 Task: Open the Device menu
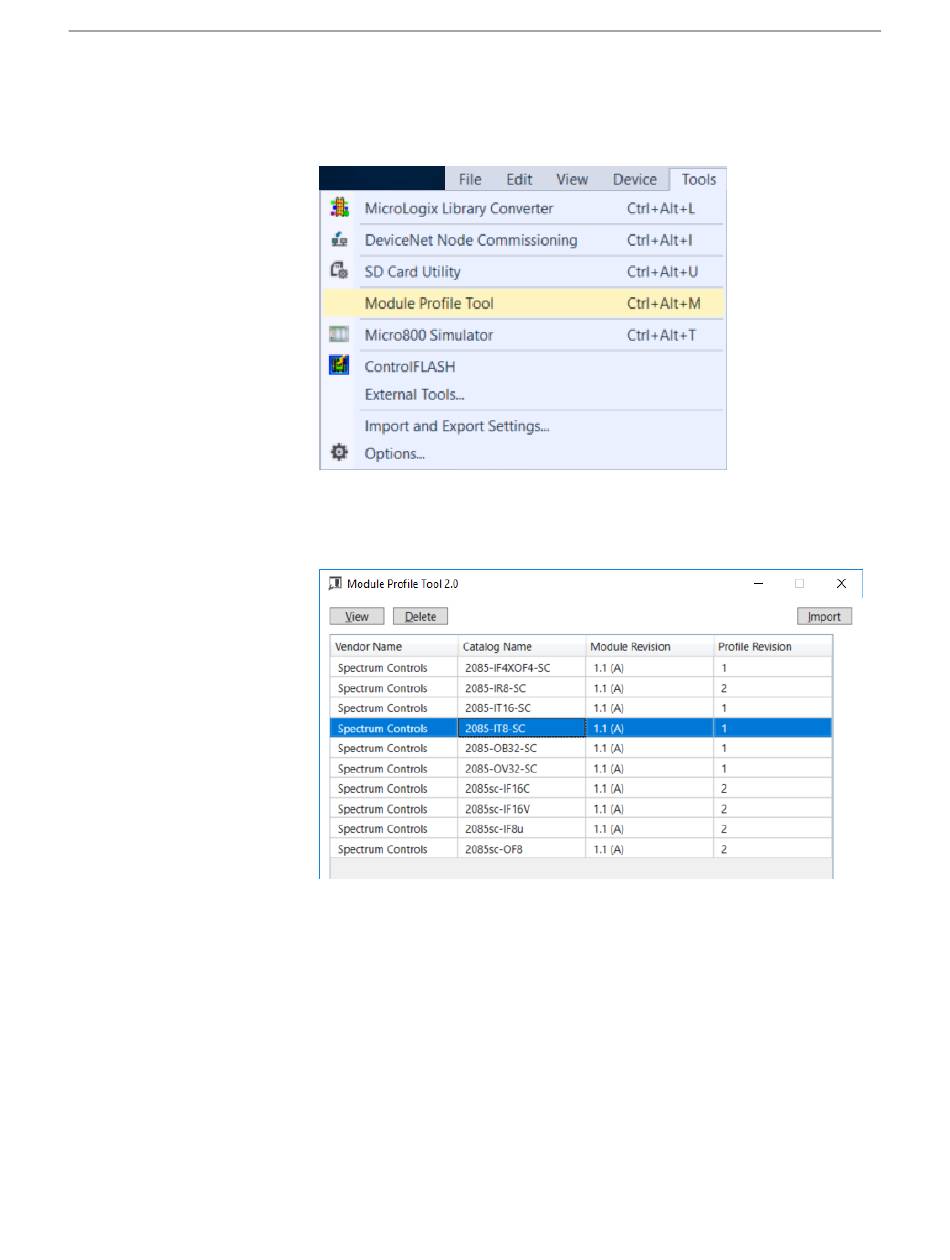[x=635, y=179]
